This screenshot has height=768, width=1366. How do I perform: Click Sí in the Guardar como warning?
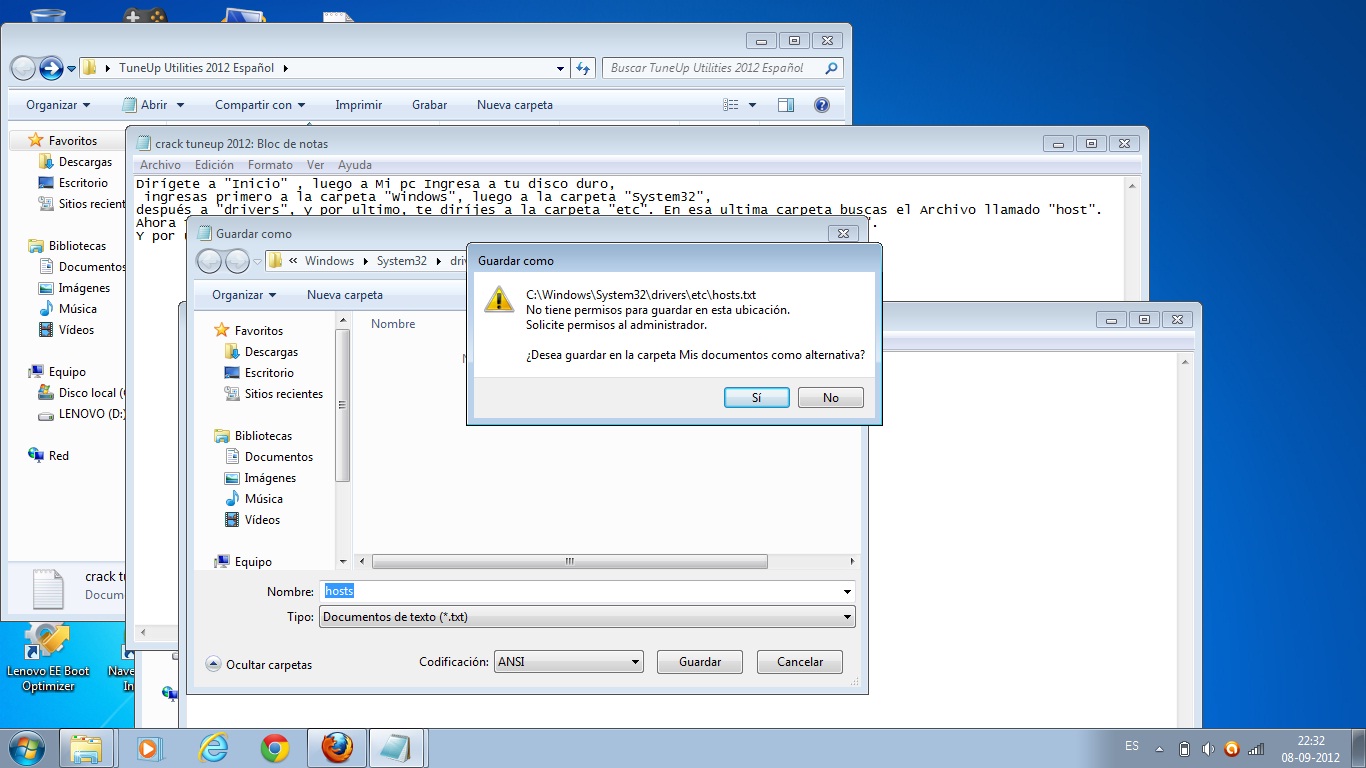coord(756,397)
